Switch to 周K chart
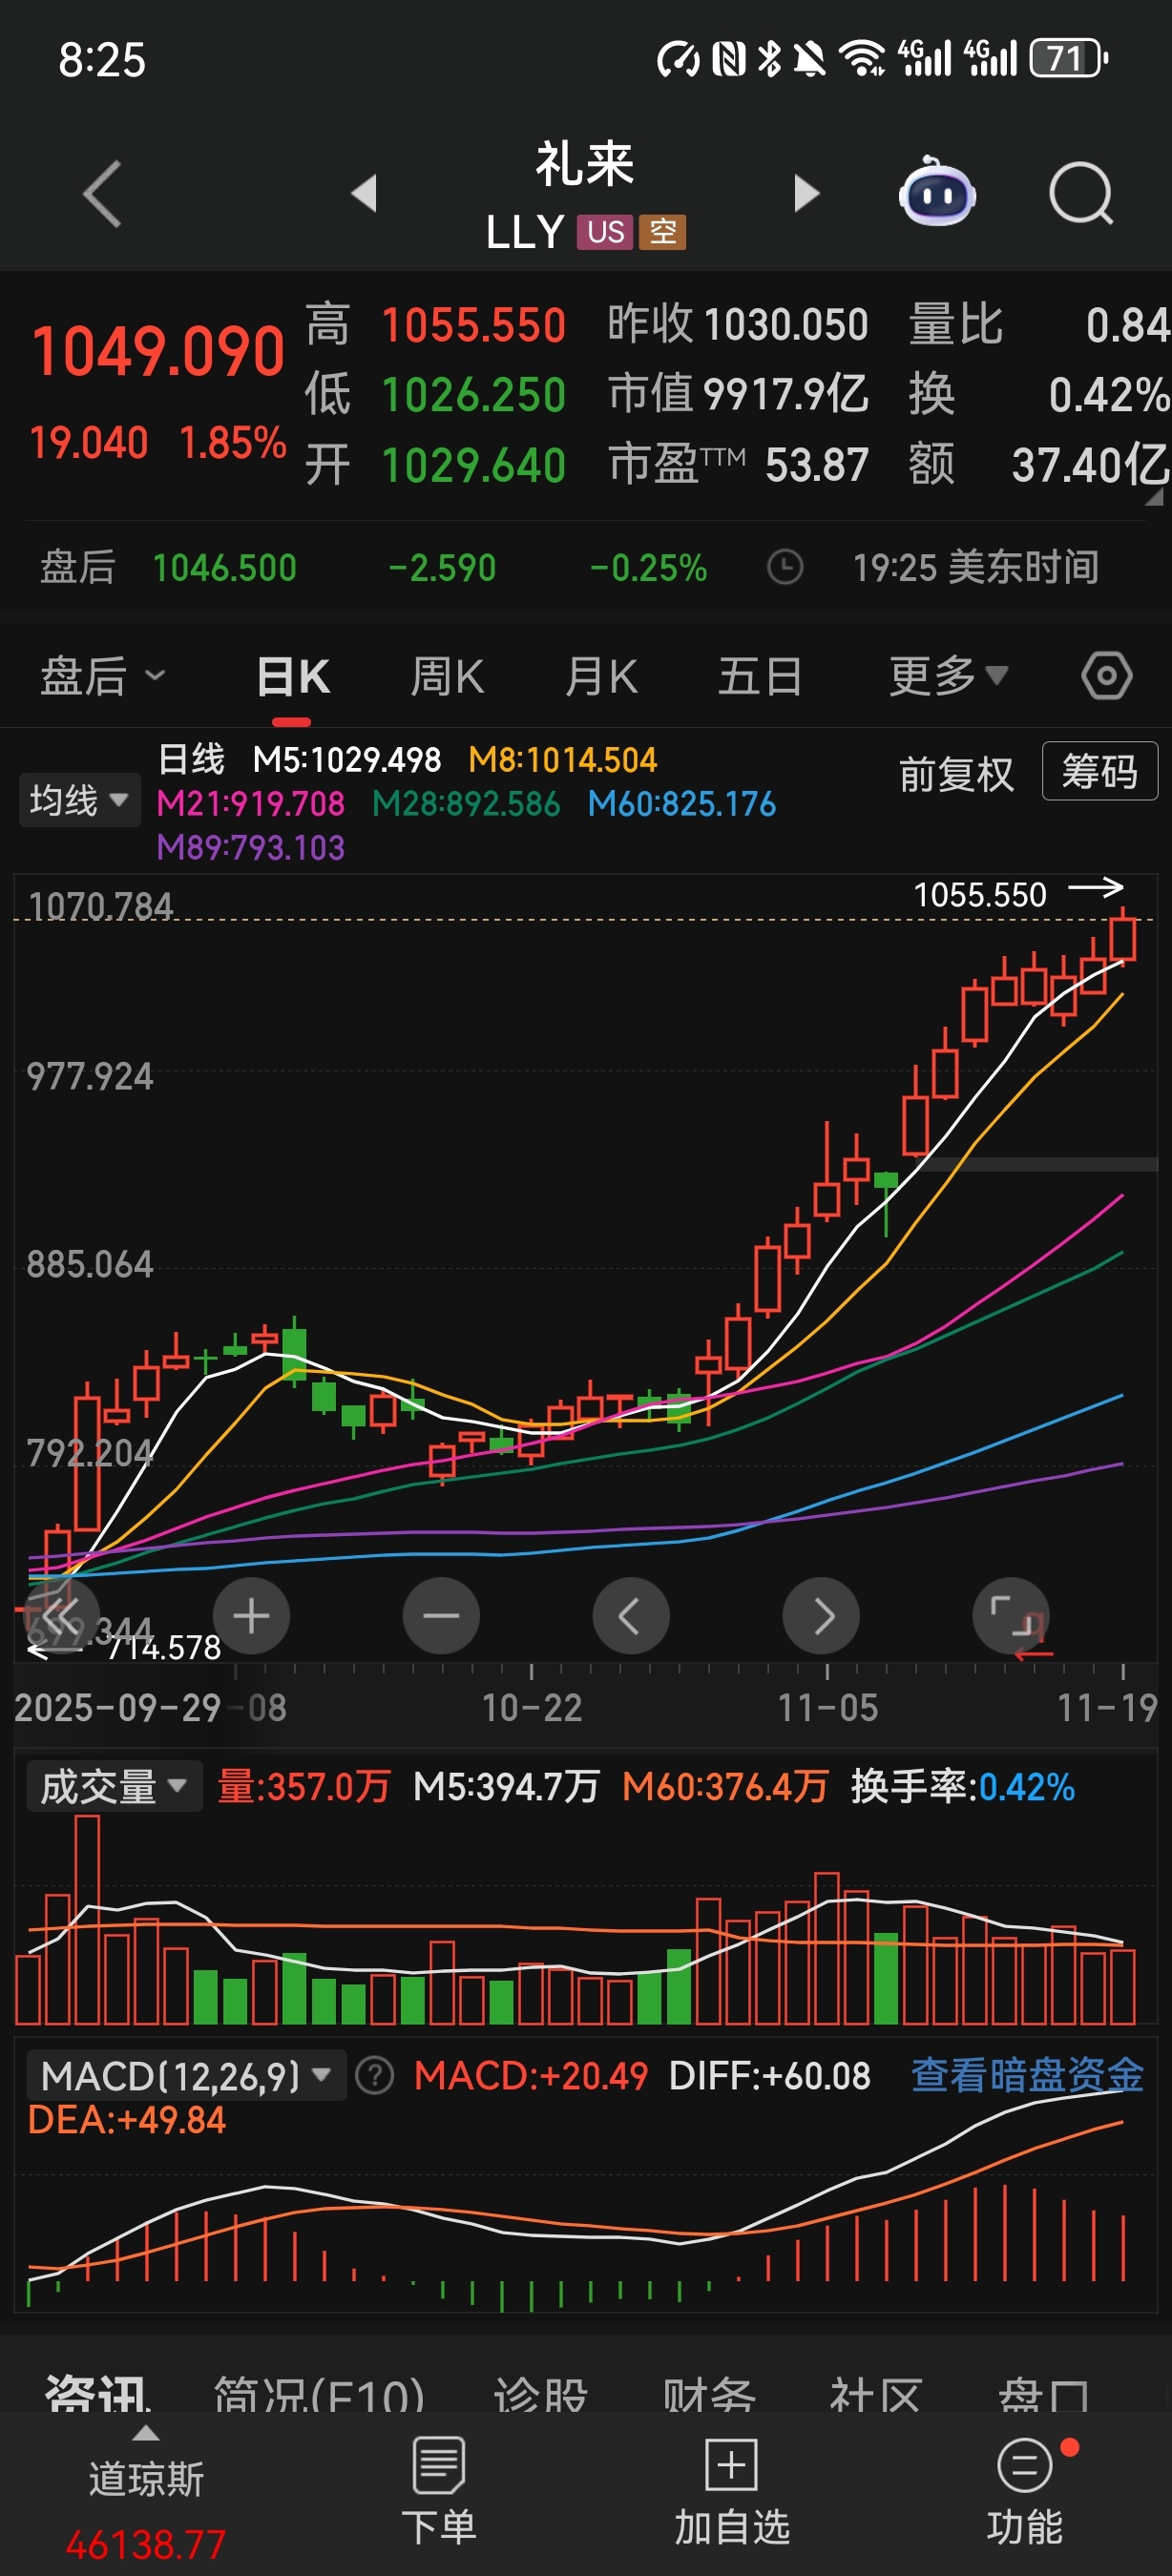Viewport: 1172px width, 2576px height. [446, 677]
